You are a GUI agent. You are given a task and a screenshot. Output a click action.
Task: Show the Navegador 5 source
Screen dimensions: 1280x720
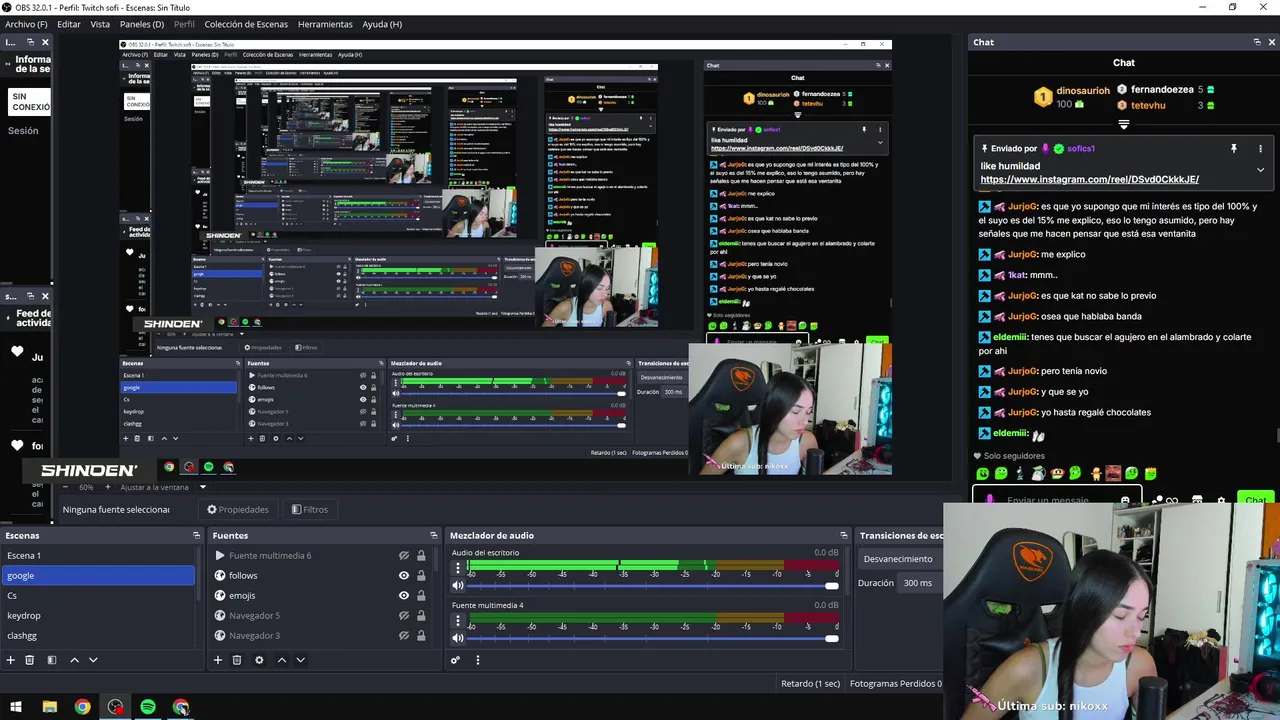[x=404, y=616]
